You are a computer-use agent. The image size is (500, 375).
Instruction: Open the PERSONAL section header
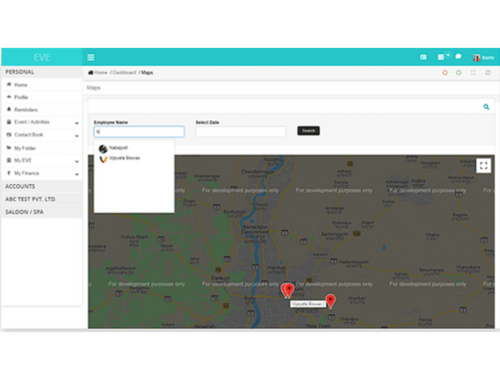tap(42, 72)
